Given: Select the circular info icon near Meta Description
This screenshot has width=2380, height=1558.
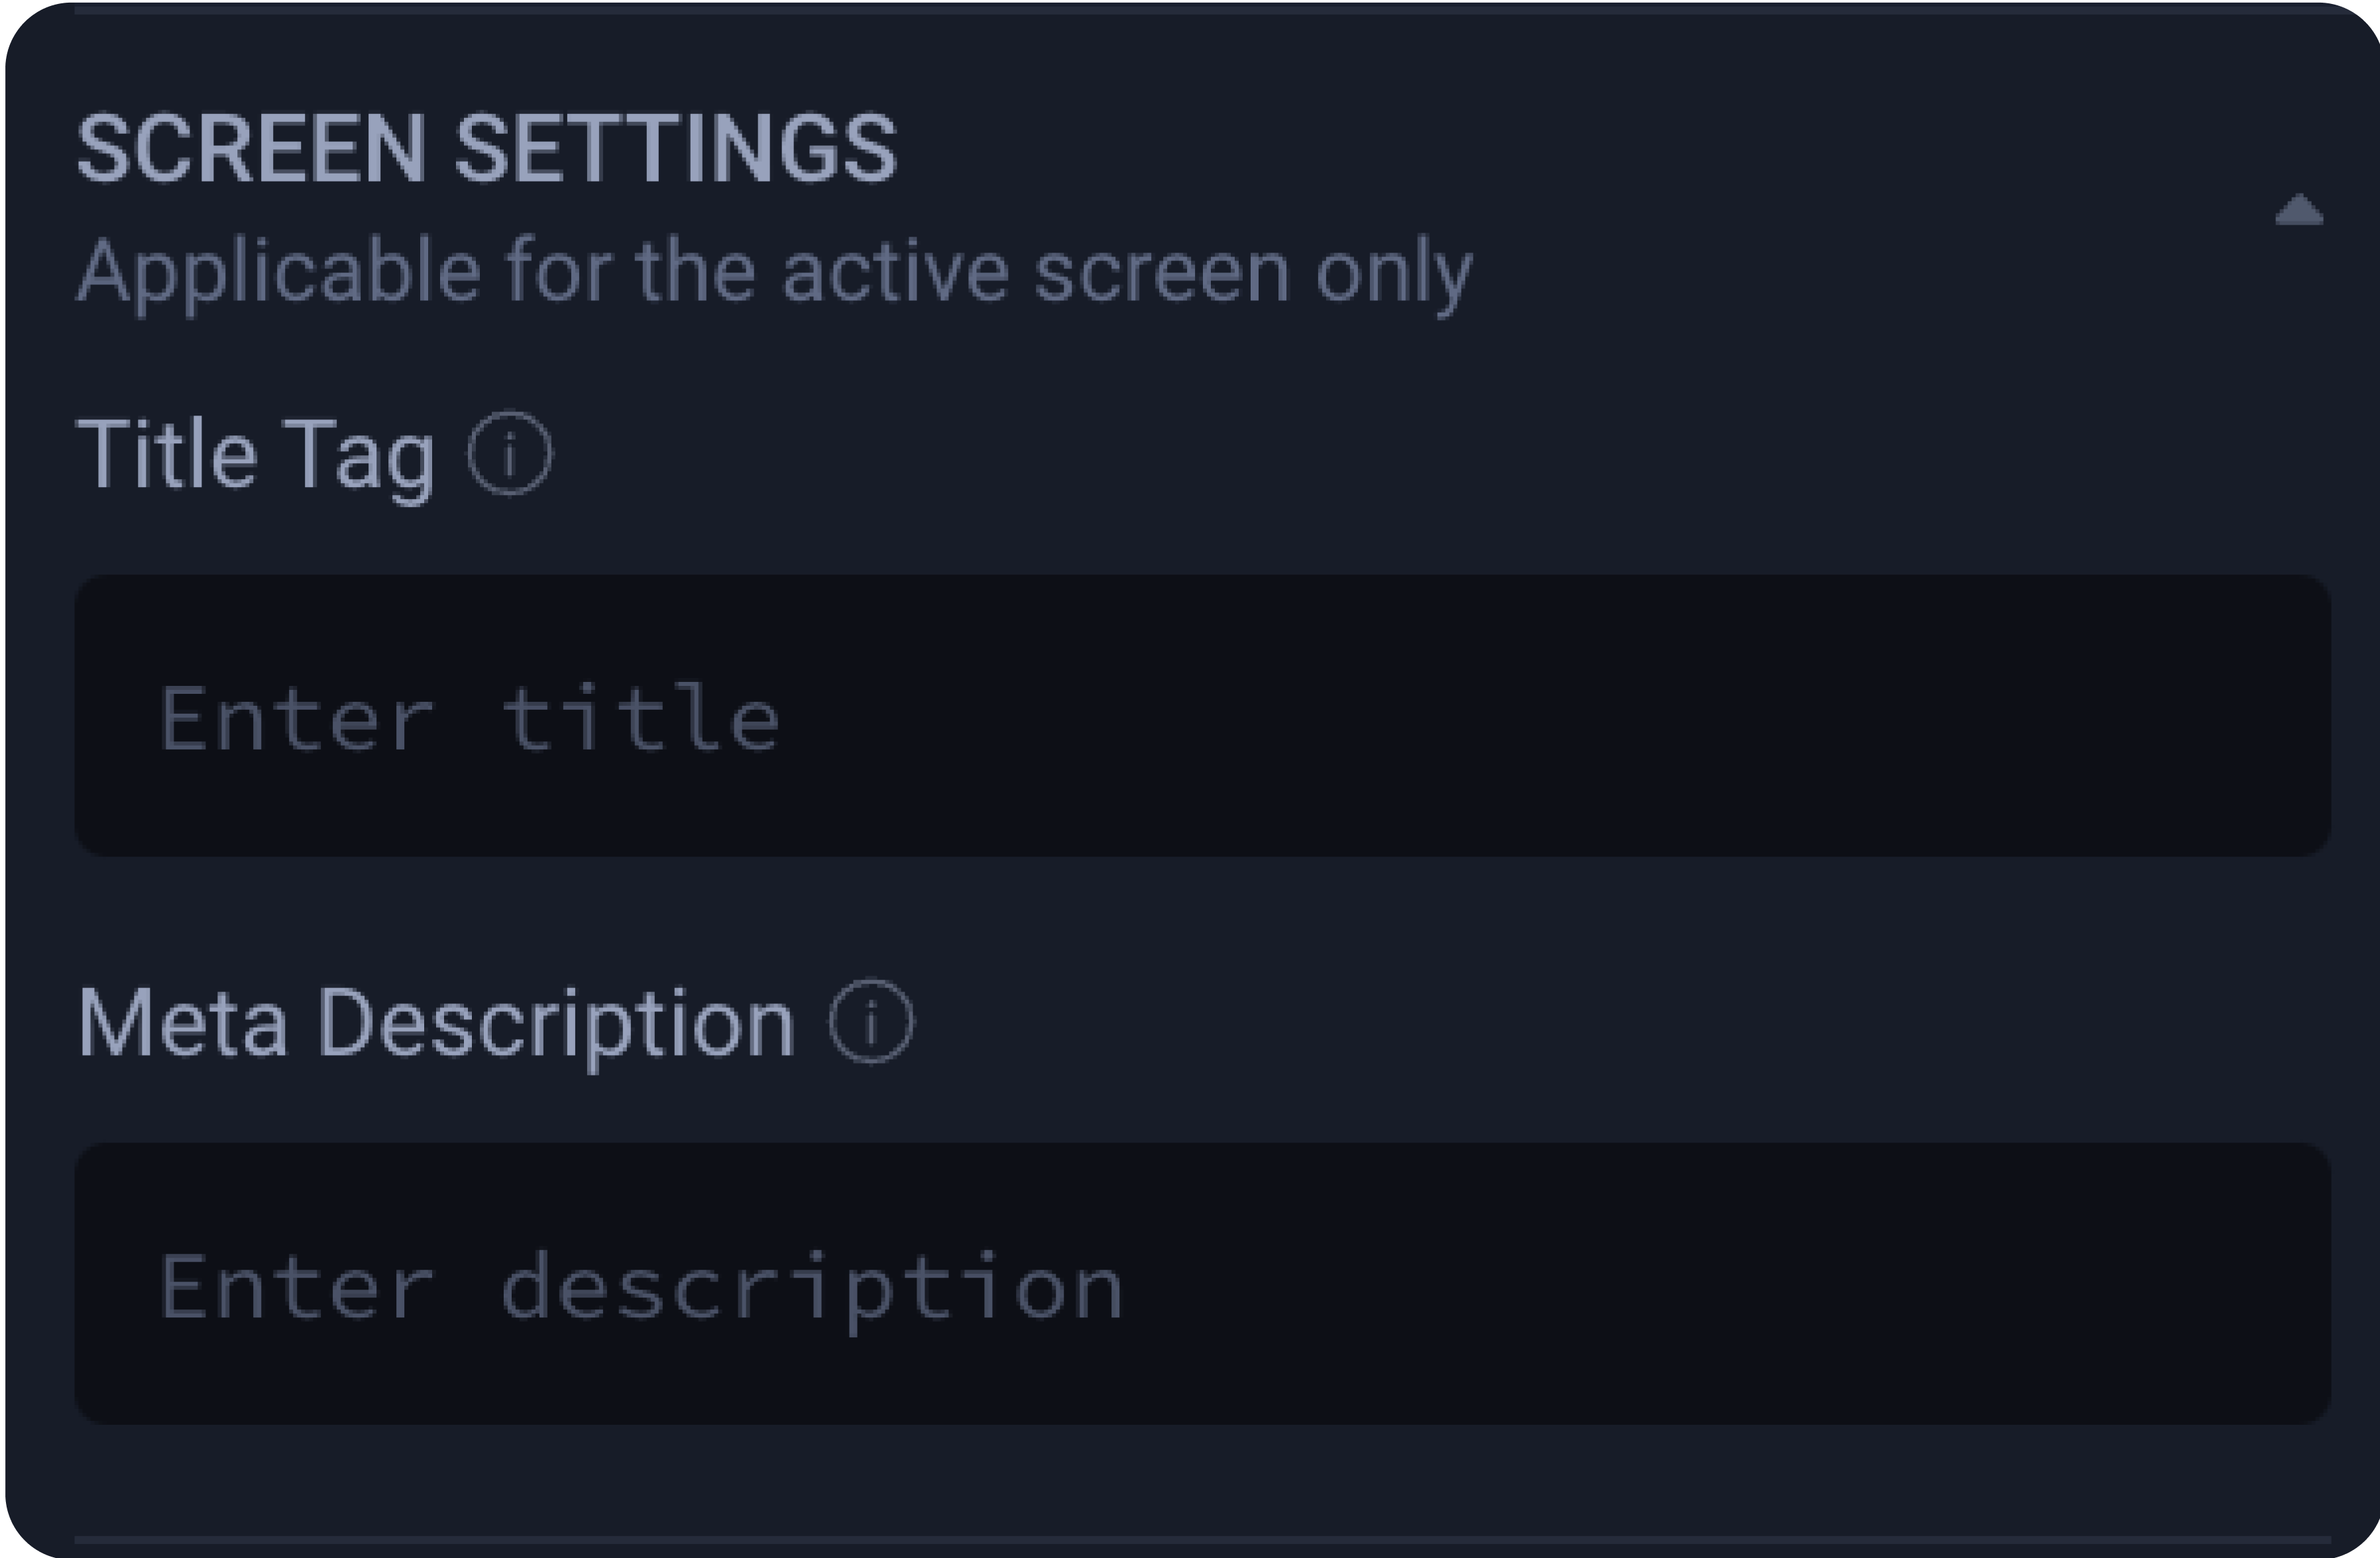Looking at the screenshot, I should [870, 1021].
